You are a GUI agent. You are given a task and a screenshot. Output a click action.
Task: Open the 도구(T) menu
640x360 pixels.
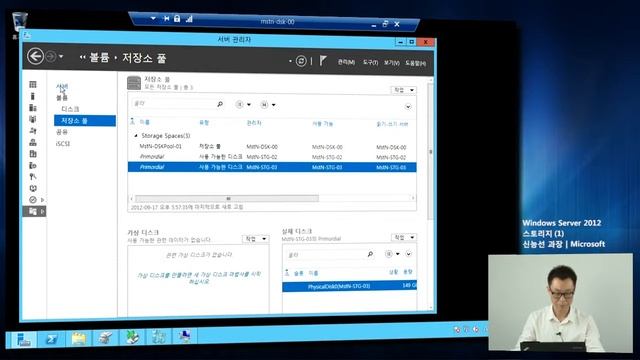pyautogui.click(x=370, y=62)
